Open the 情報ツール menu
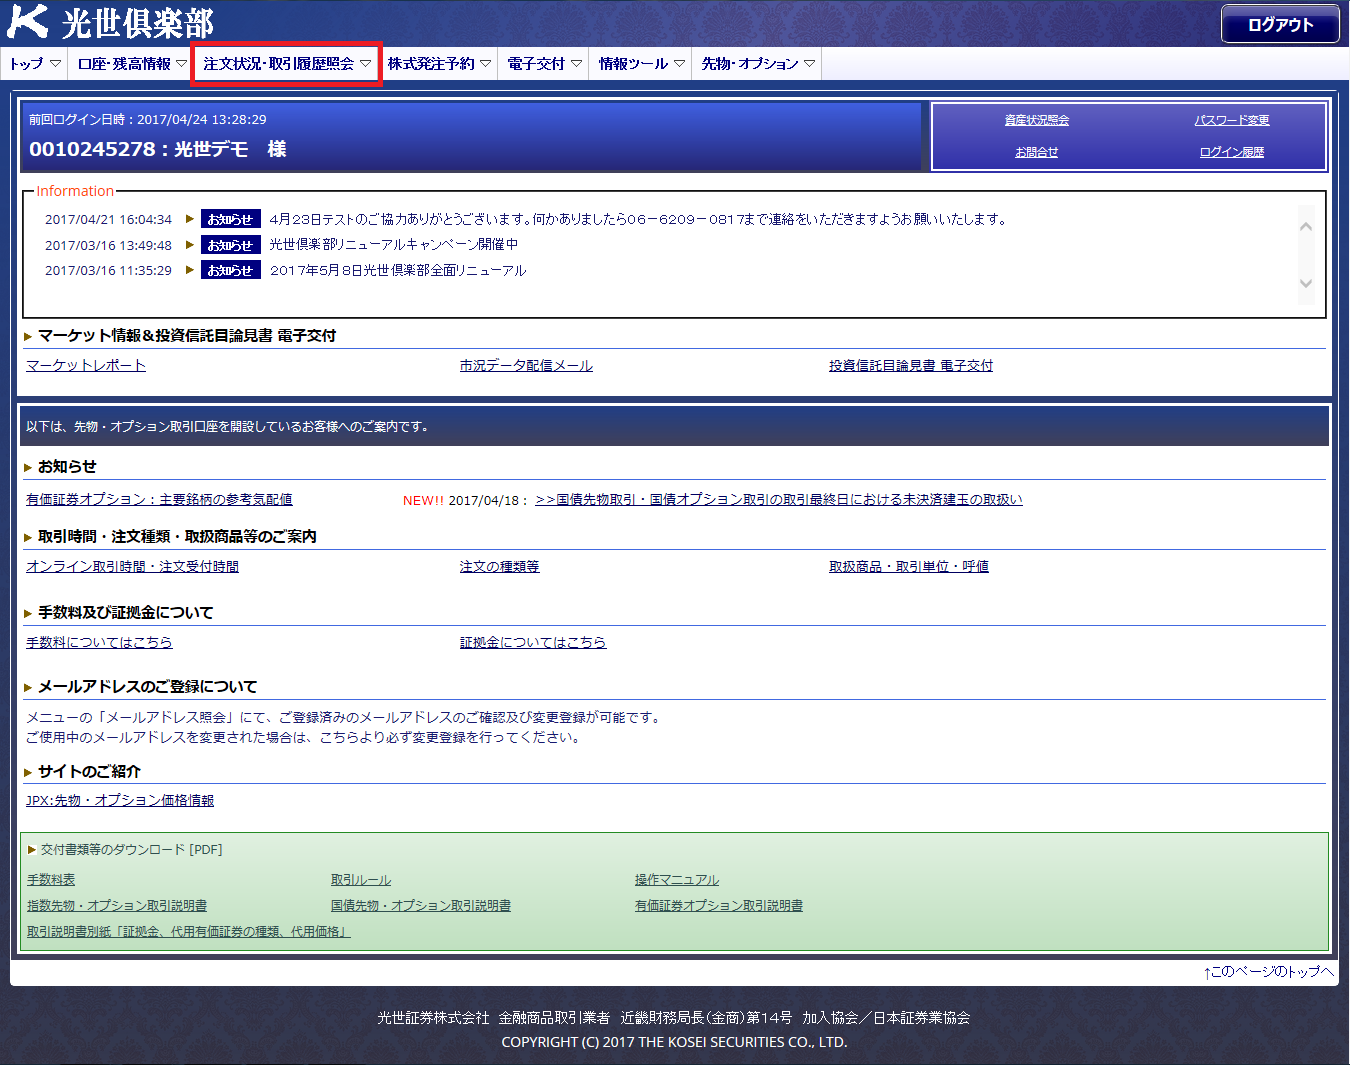The height and width of the screenshot is (1068, 1350). [x=641, y=63]
